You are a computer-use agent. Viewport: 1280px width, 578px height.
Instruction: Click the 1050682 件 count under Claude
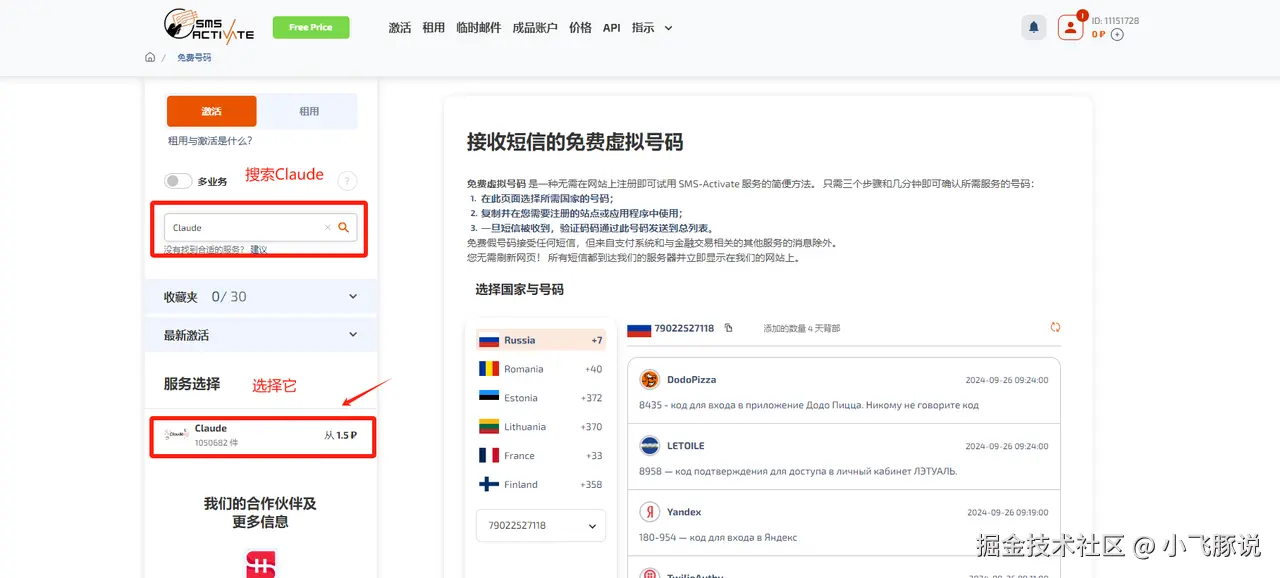216,442
